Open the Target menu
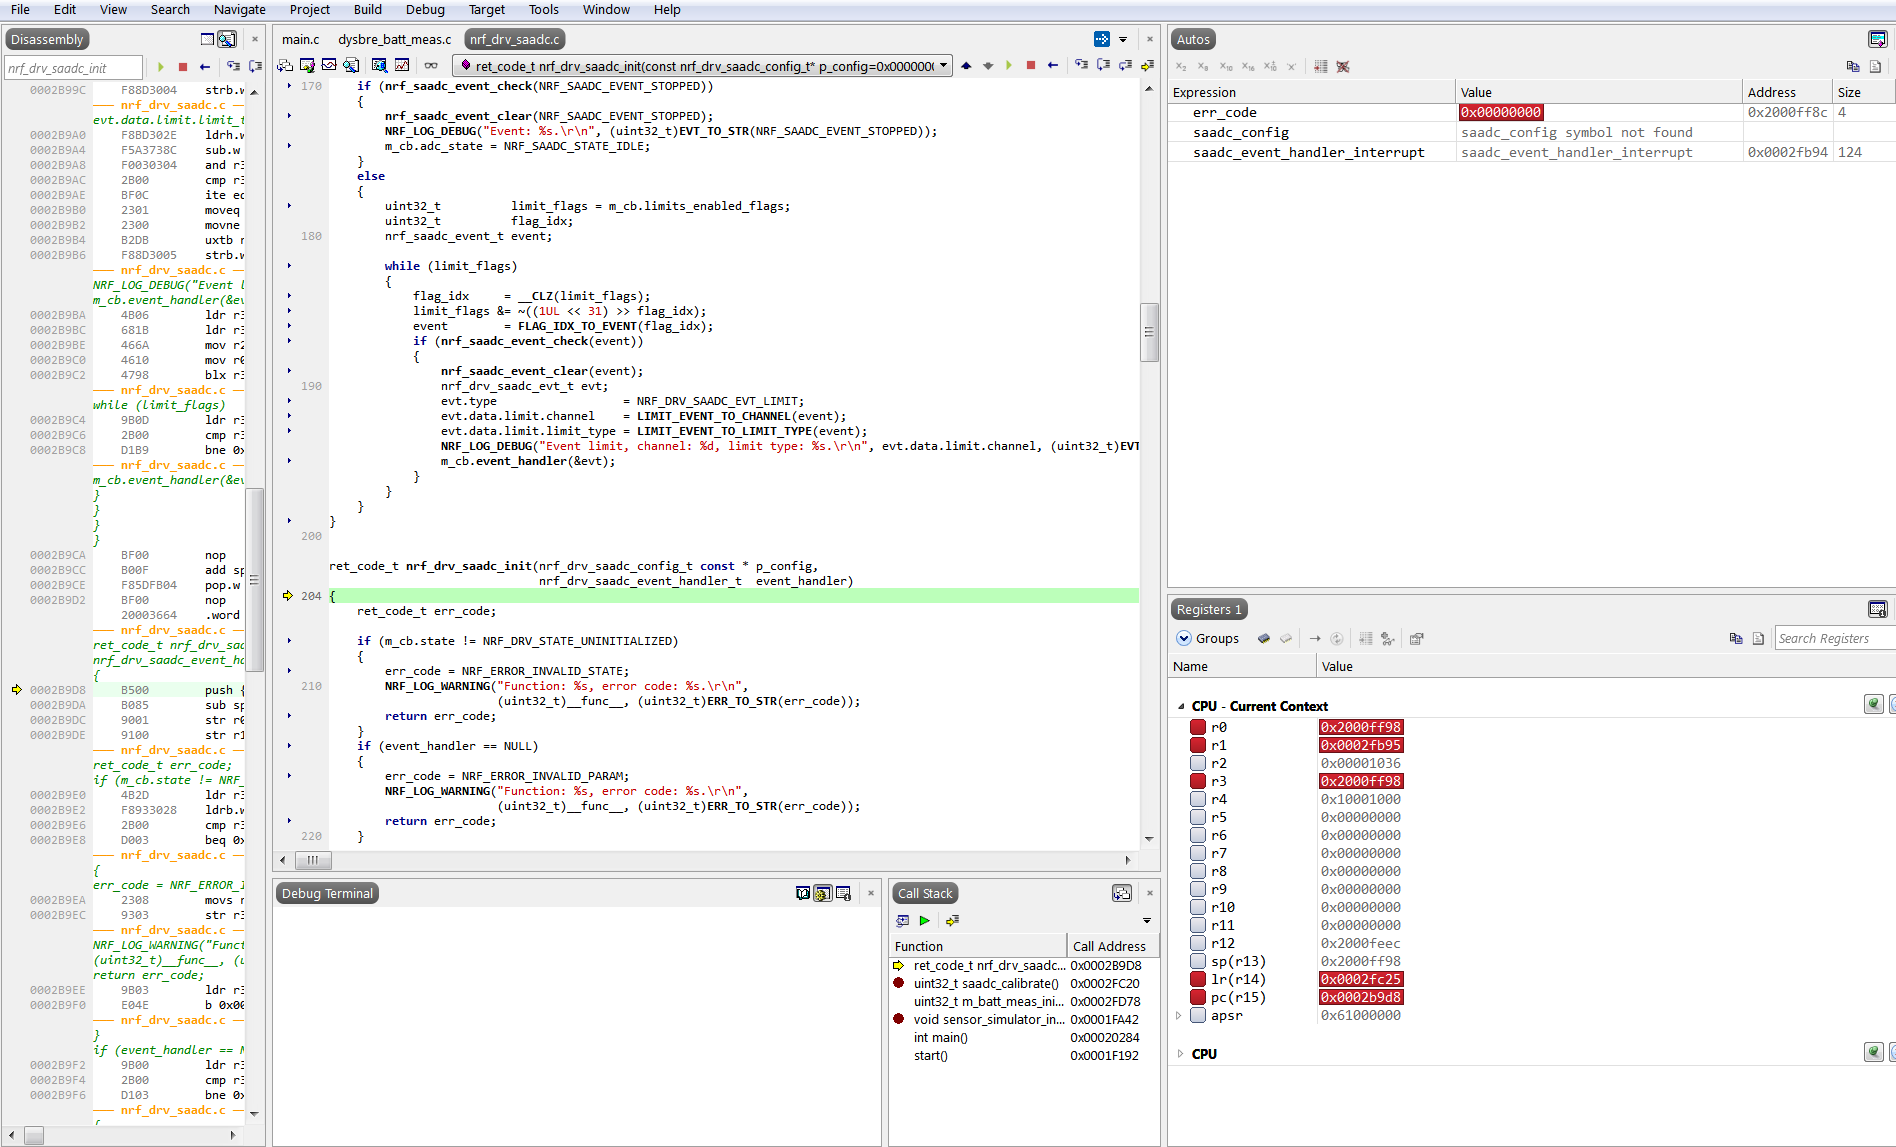1896x1147 pixels. pos(487,9)
